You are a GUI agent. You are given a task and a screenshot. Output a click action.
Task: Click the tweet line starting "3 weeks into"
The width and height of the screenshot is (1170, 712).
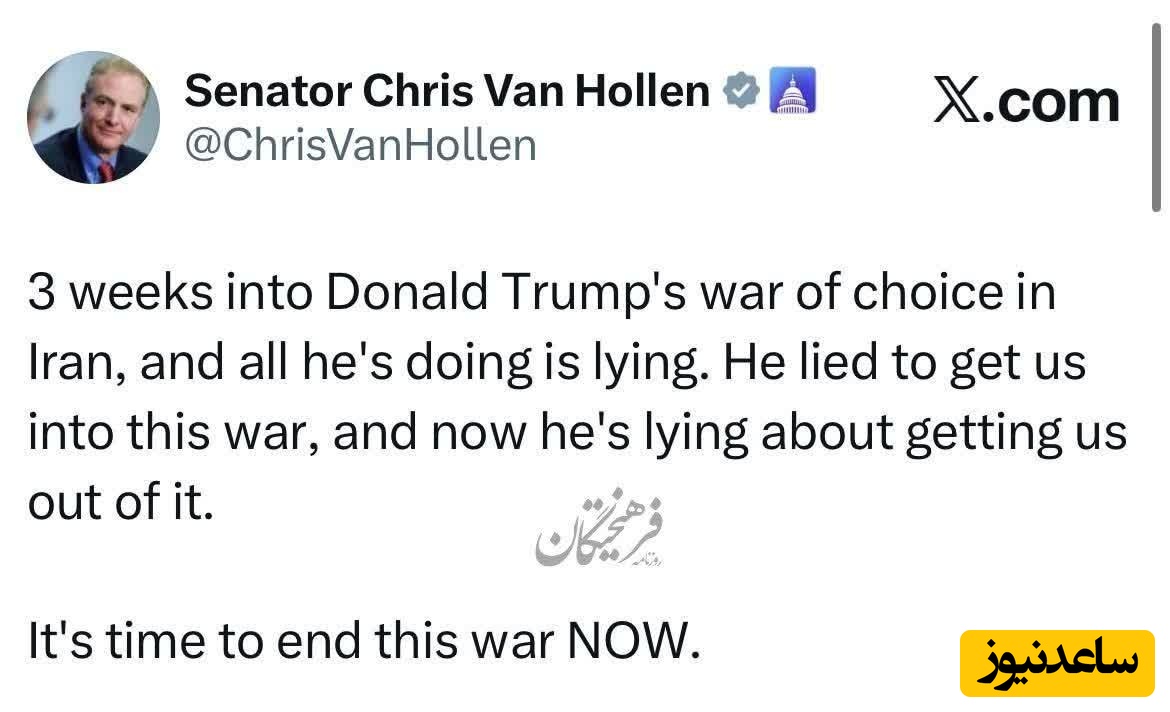pyautogui.click(x=541, y=294)
